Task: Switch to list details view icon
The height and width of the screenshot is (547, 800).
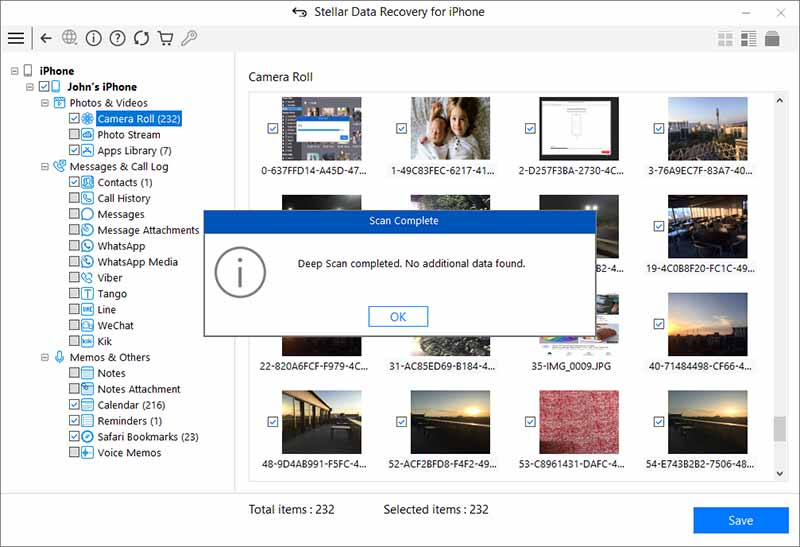Action: click(x=748, y=39)
